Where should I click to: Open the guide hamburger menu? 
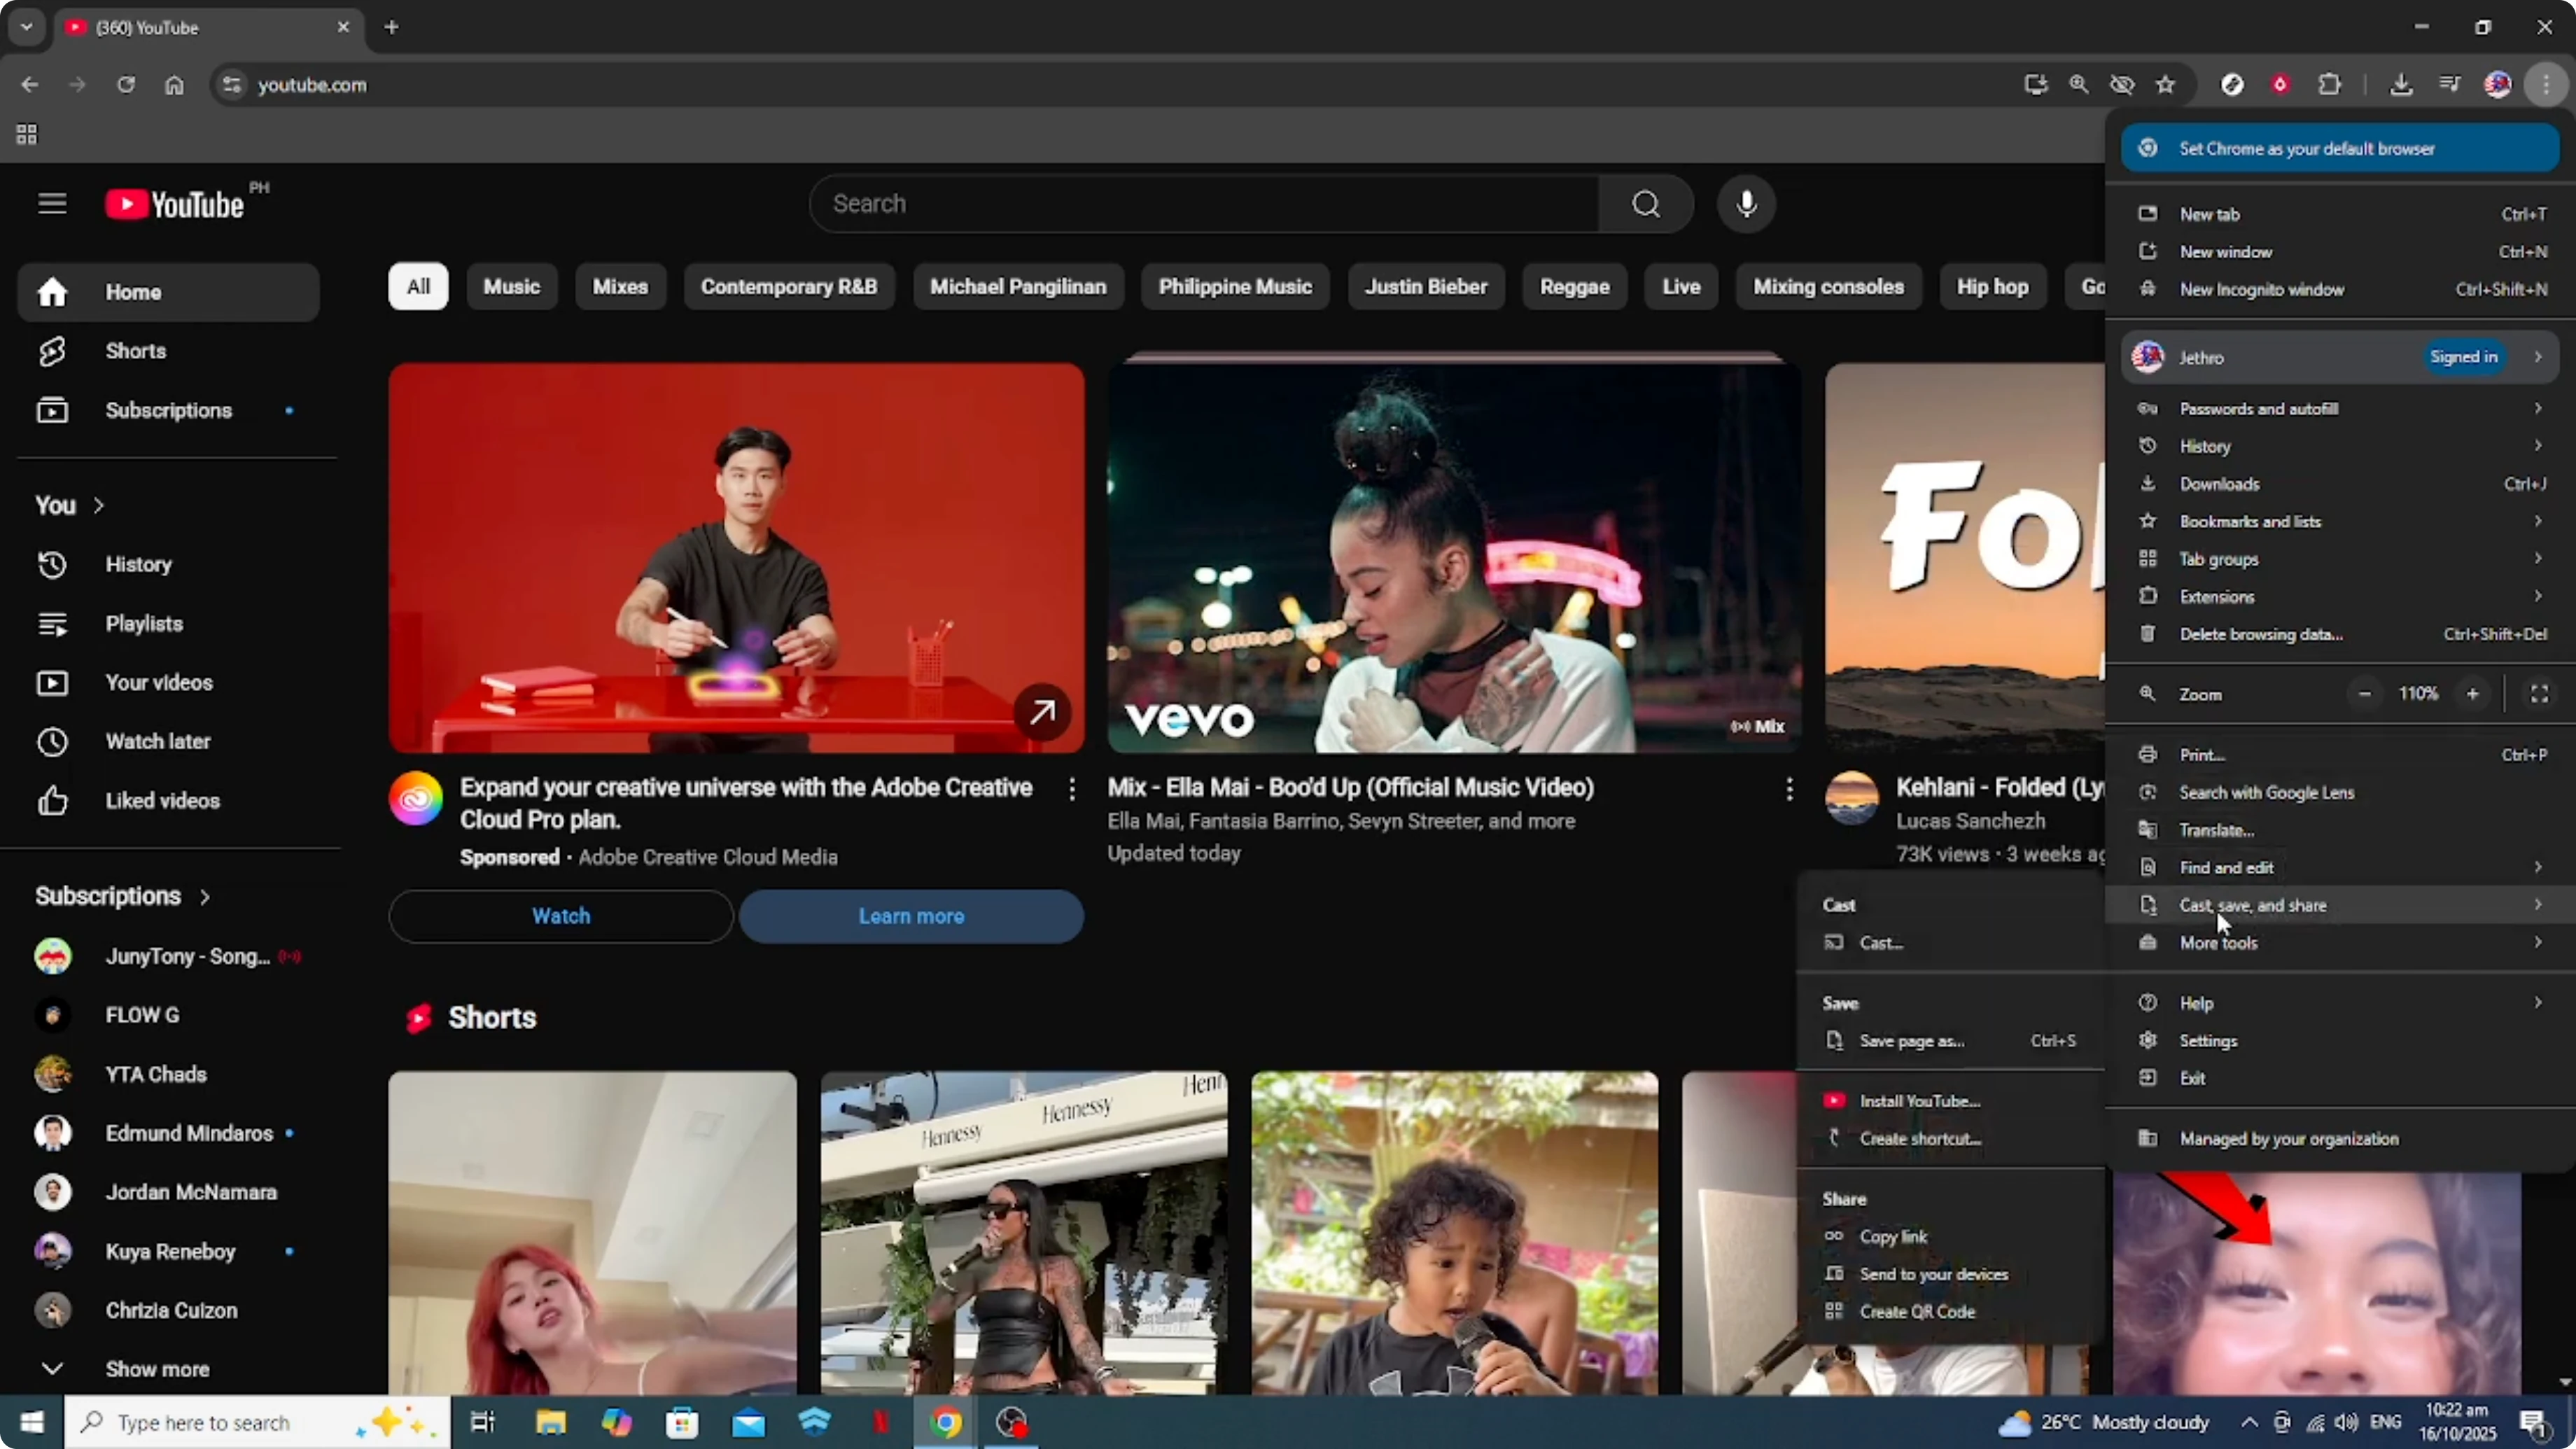pos(51,203)
